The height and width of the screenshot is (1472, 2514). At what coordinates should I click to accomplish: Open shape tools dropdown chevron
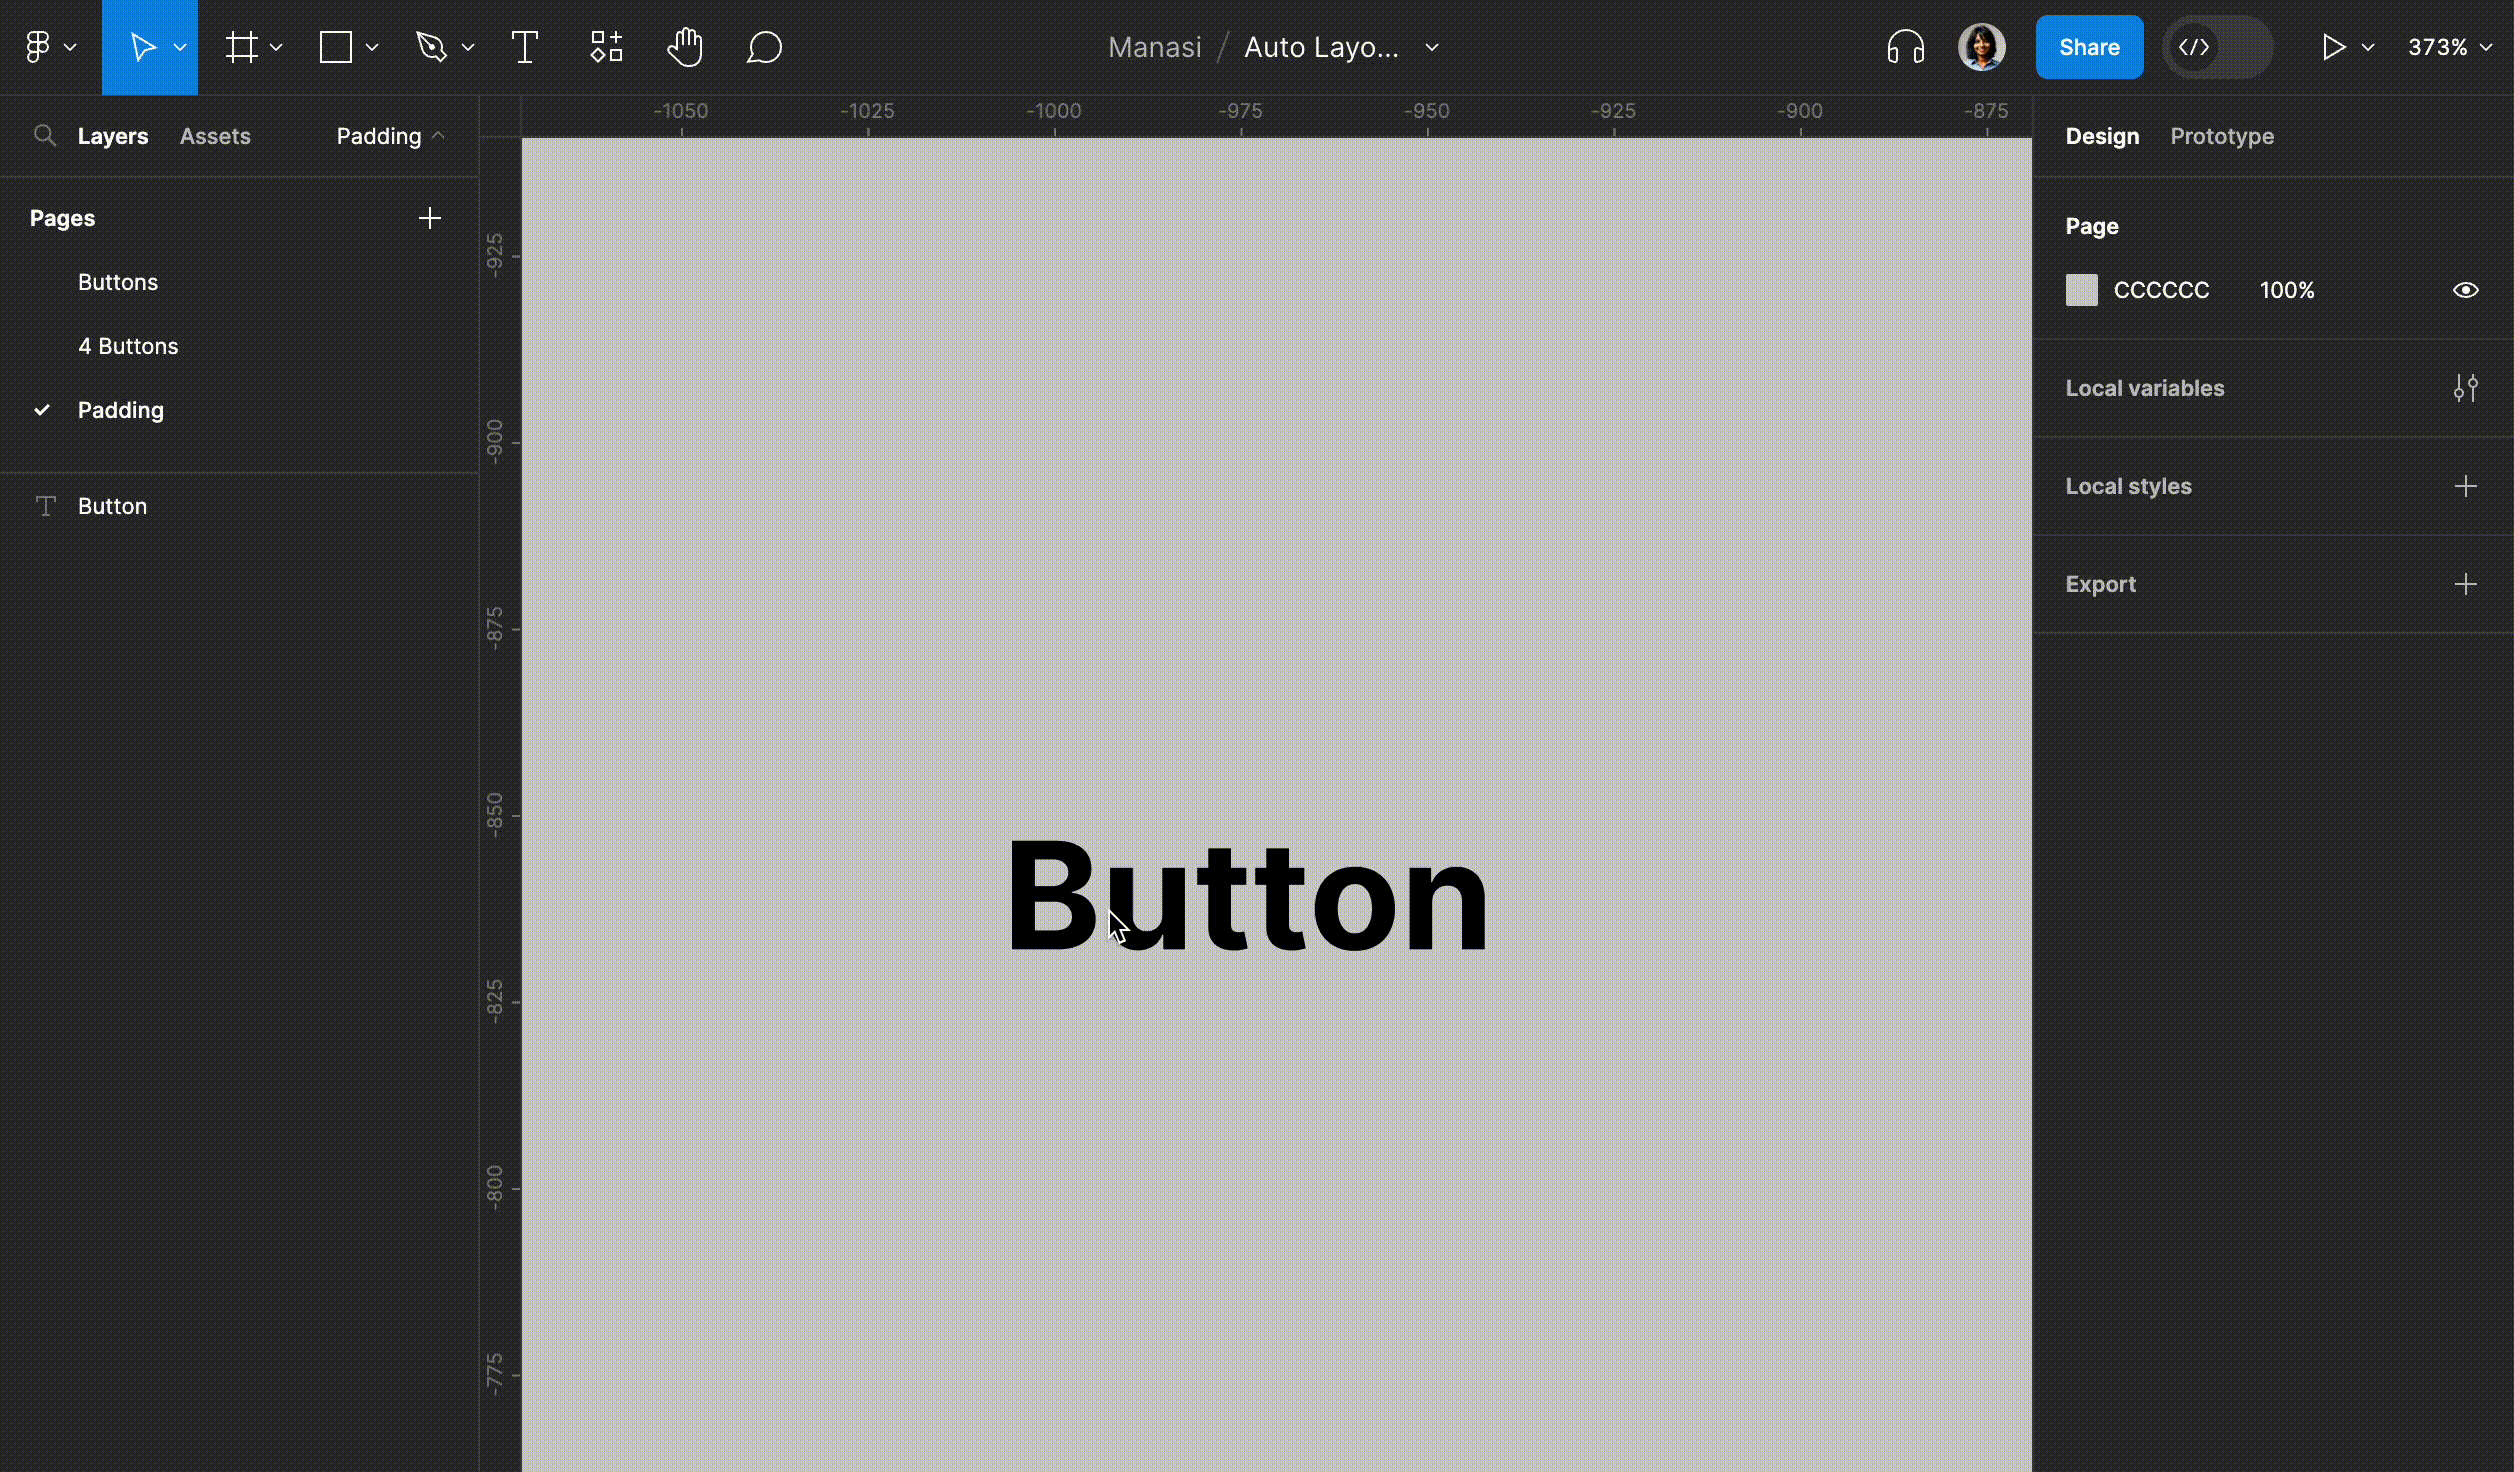[x=372, y=47]
